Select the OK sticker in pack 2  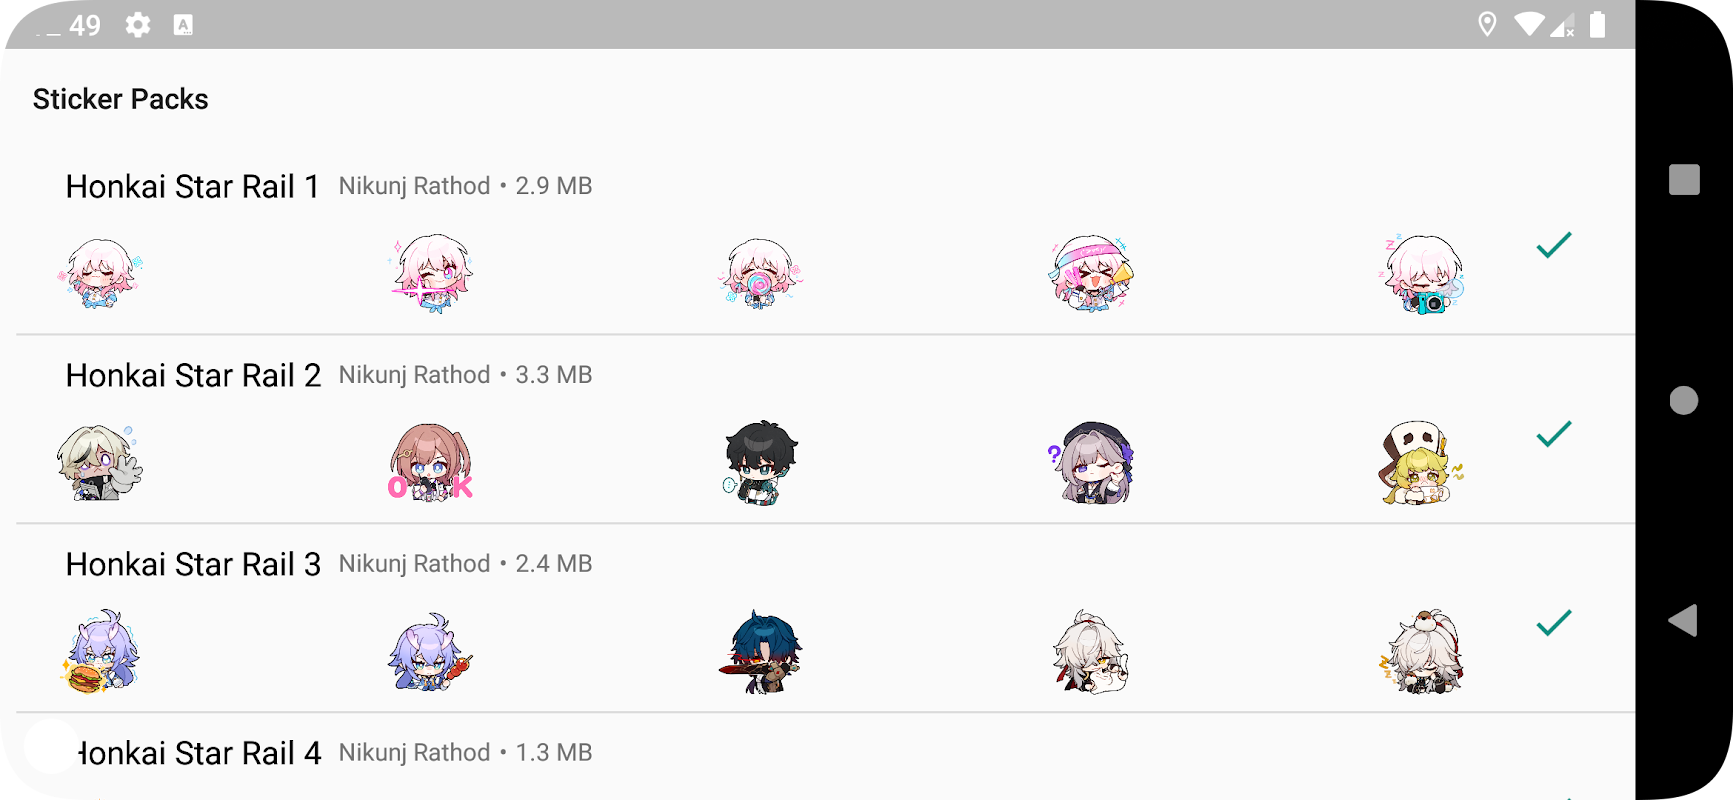[x=430, y=463]
